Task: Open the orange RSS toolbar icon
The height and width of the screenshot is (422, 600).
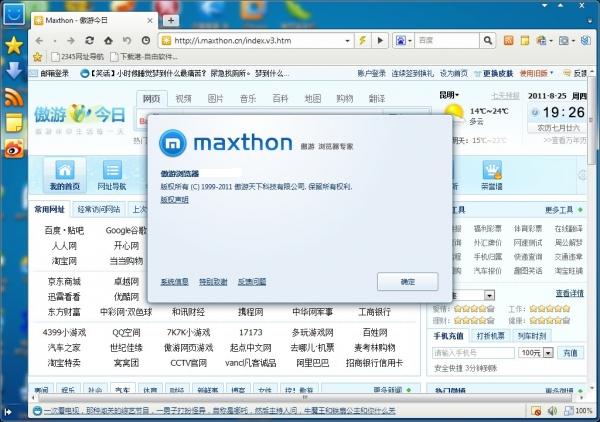Action: click(x=508, y=41)
